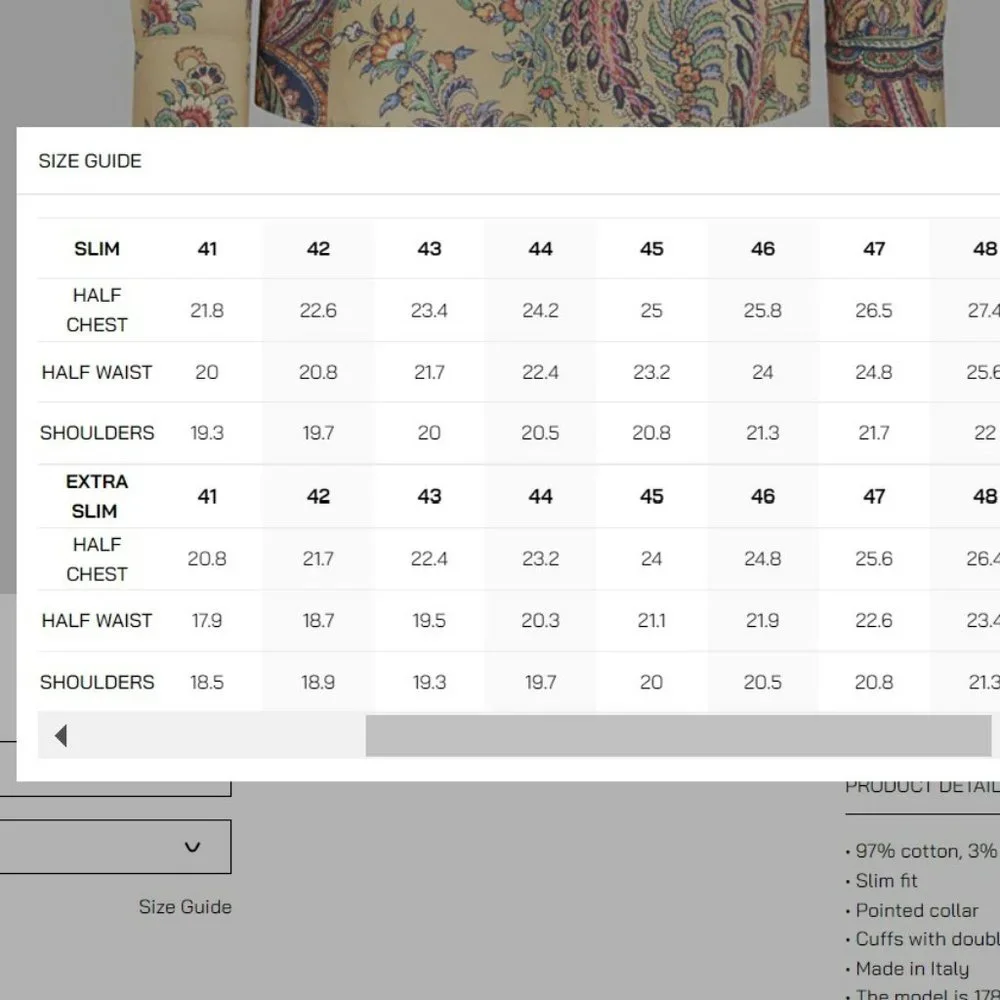Viewport: 1000px width, 1000px height.
Task: Click the 'Made in Italy' product detail
Action: pos(911,969)
